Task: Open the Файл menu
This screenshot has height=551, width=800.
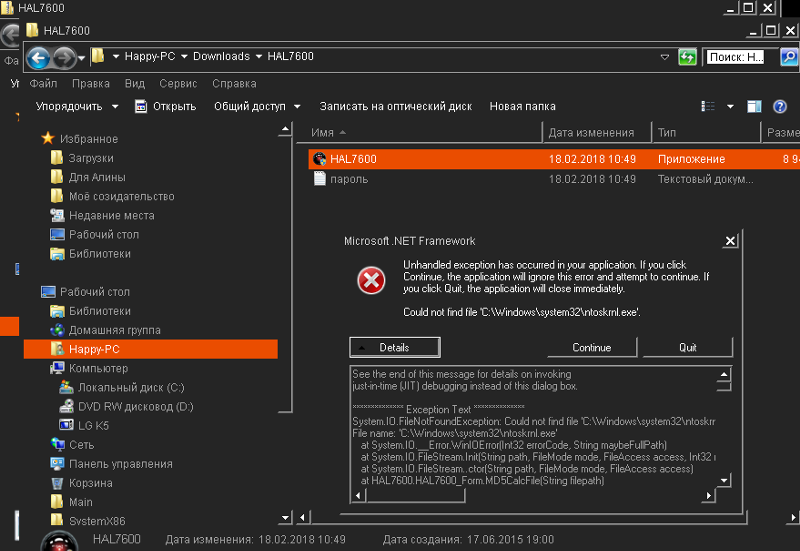Action: click(43, 83)
